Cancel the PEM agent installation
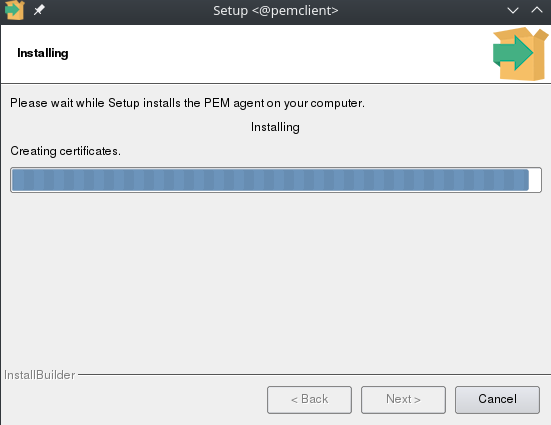The width and height of the screenshot is (551, 425). pyautogui.click(x=497, y=400)
